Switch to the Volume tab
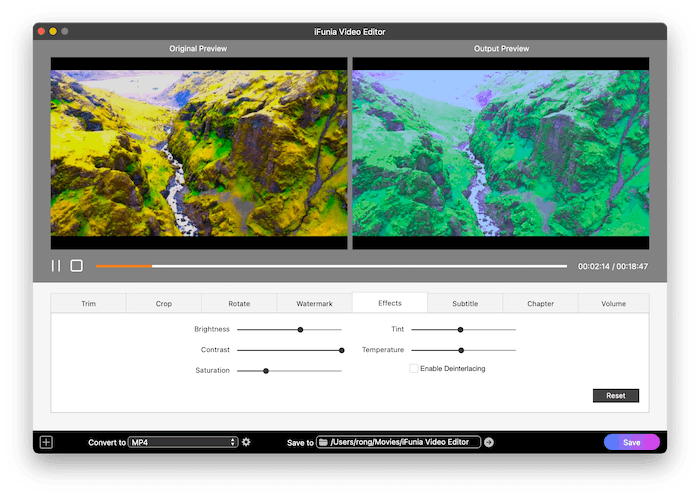The image size is (700, 497). [614, 303]
